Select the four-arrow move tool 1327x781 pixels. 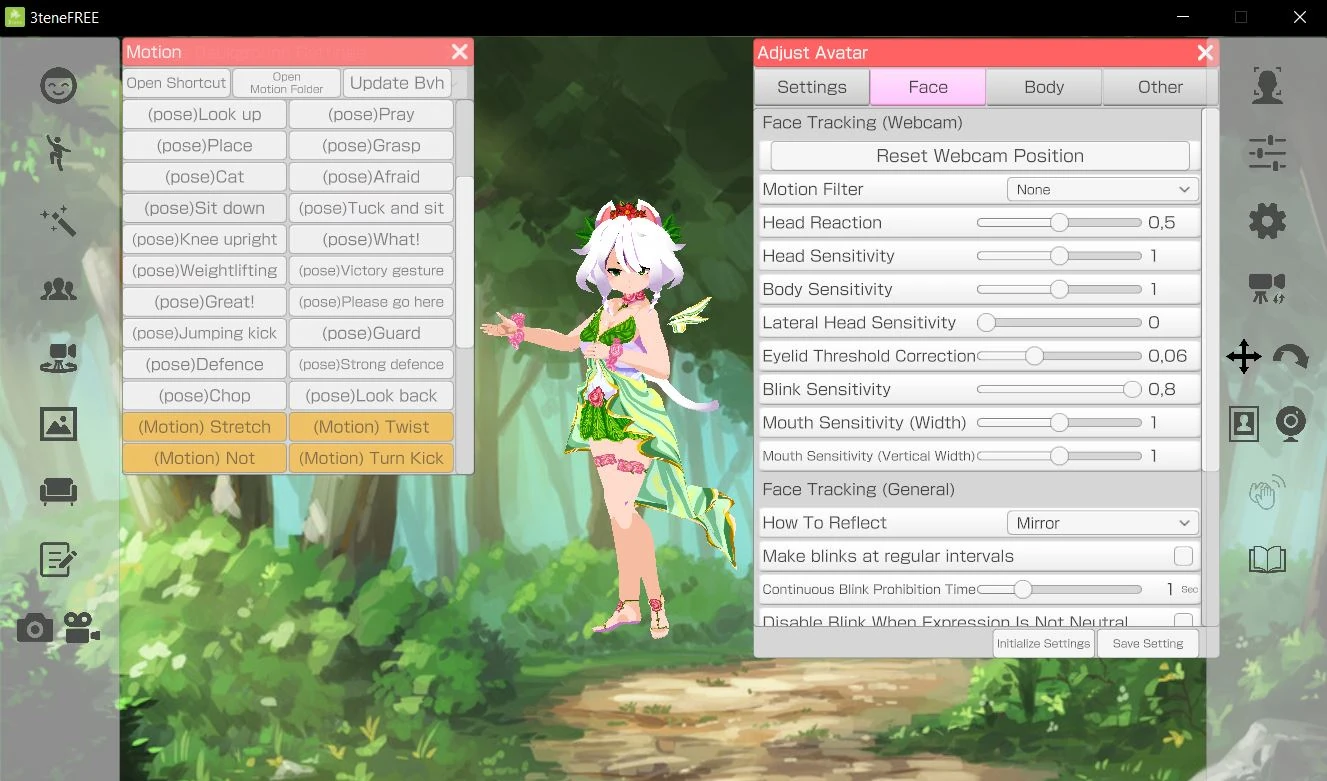coord(1244,357)
